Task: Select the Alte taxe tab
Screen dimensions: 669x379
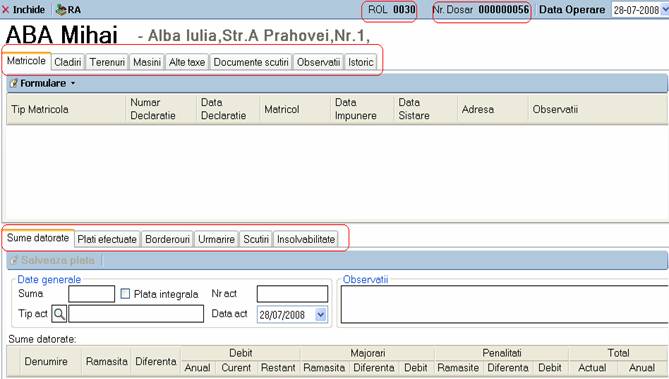Action: [x=187, y=62]
